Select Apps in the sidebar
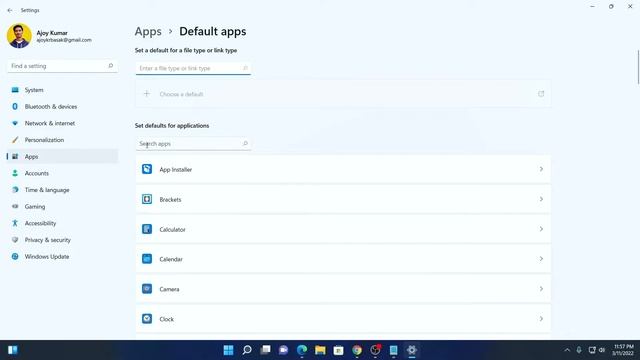Viewport: 640px width, 360px height. point(62,157)
